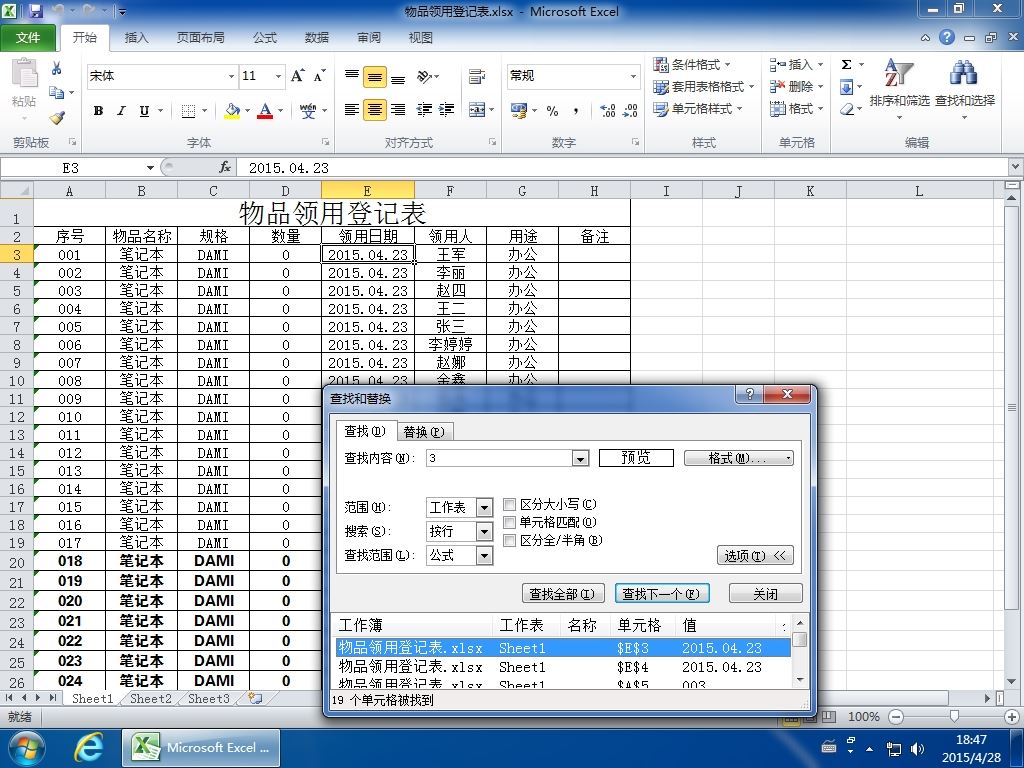Viewport: 1024px width, 768px height.
Task: Open 套用表格格式 table format dropdown
Action: [704, 86]
